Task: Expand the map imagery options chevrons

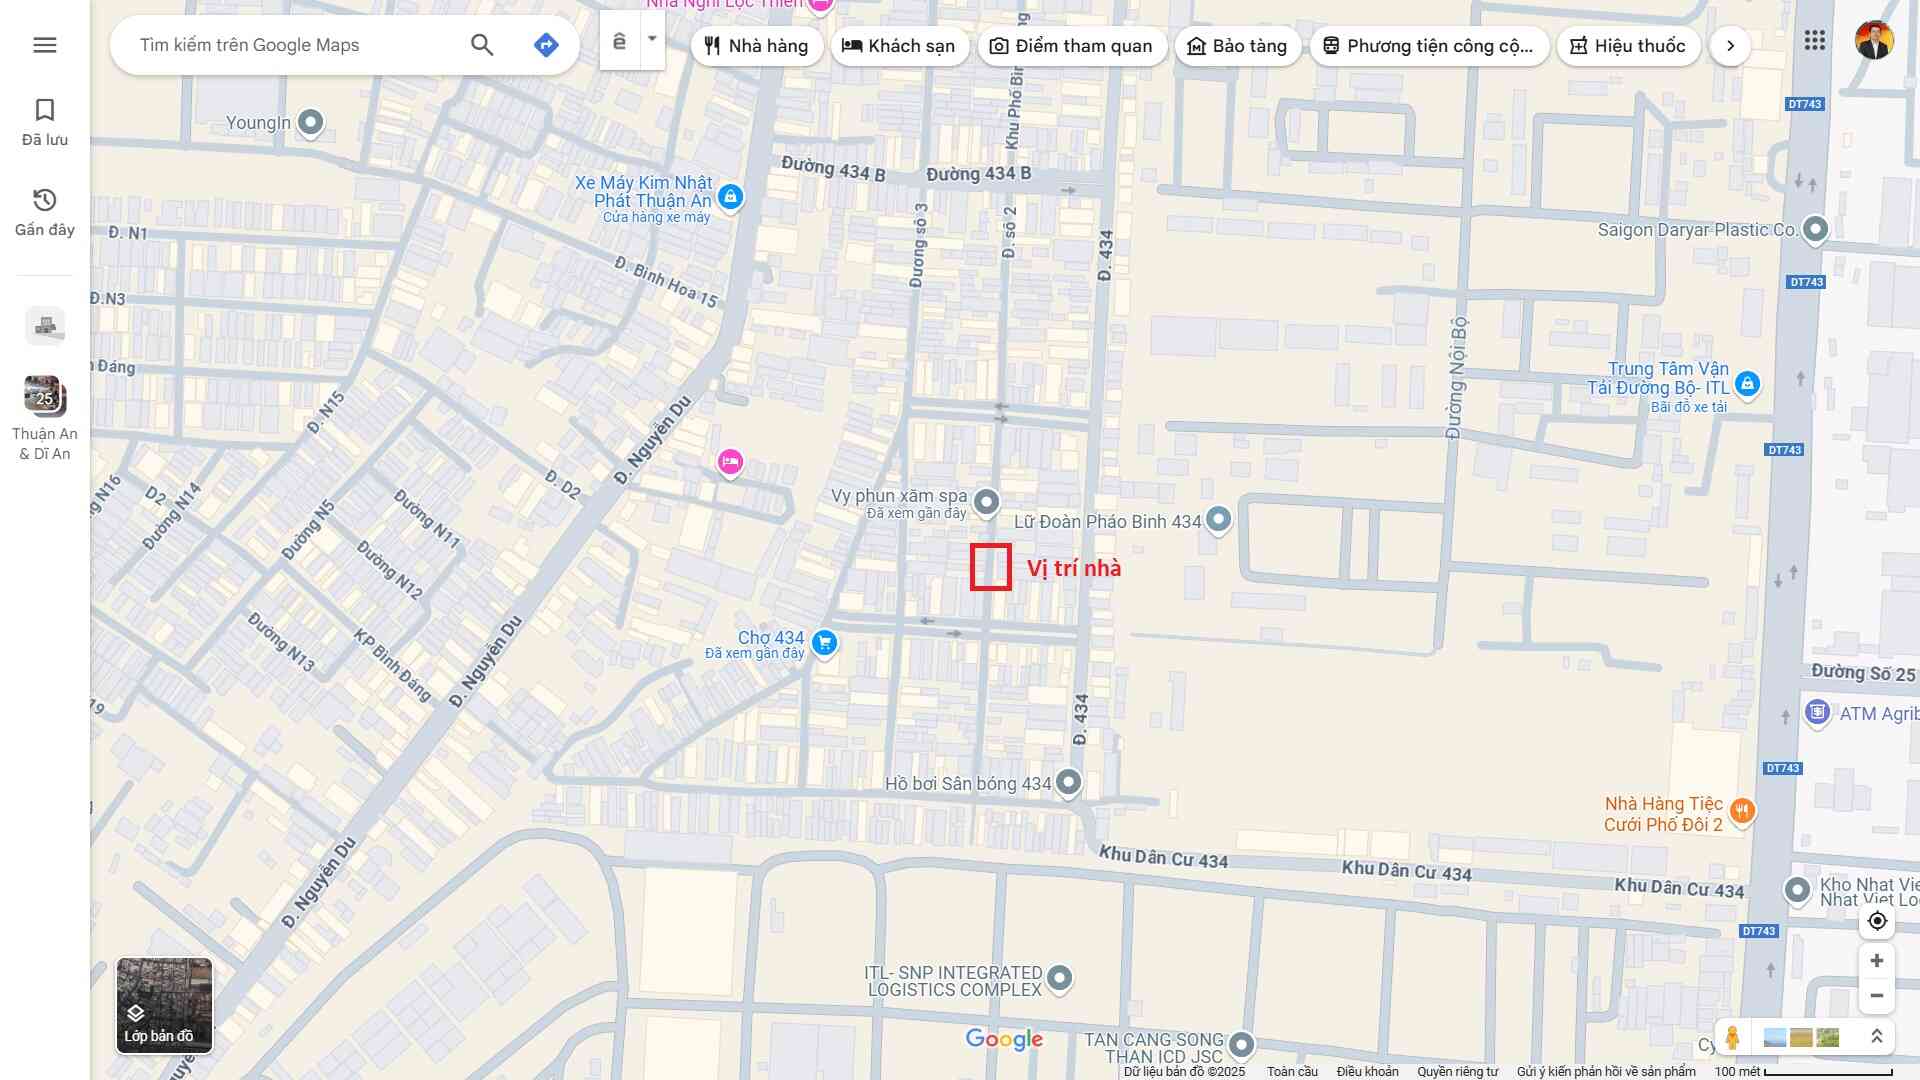Action: coord(1877,1037)
